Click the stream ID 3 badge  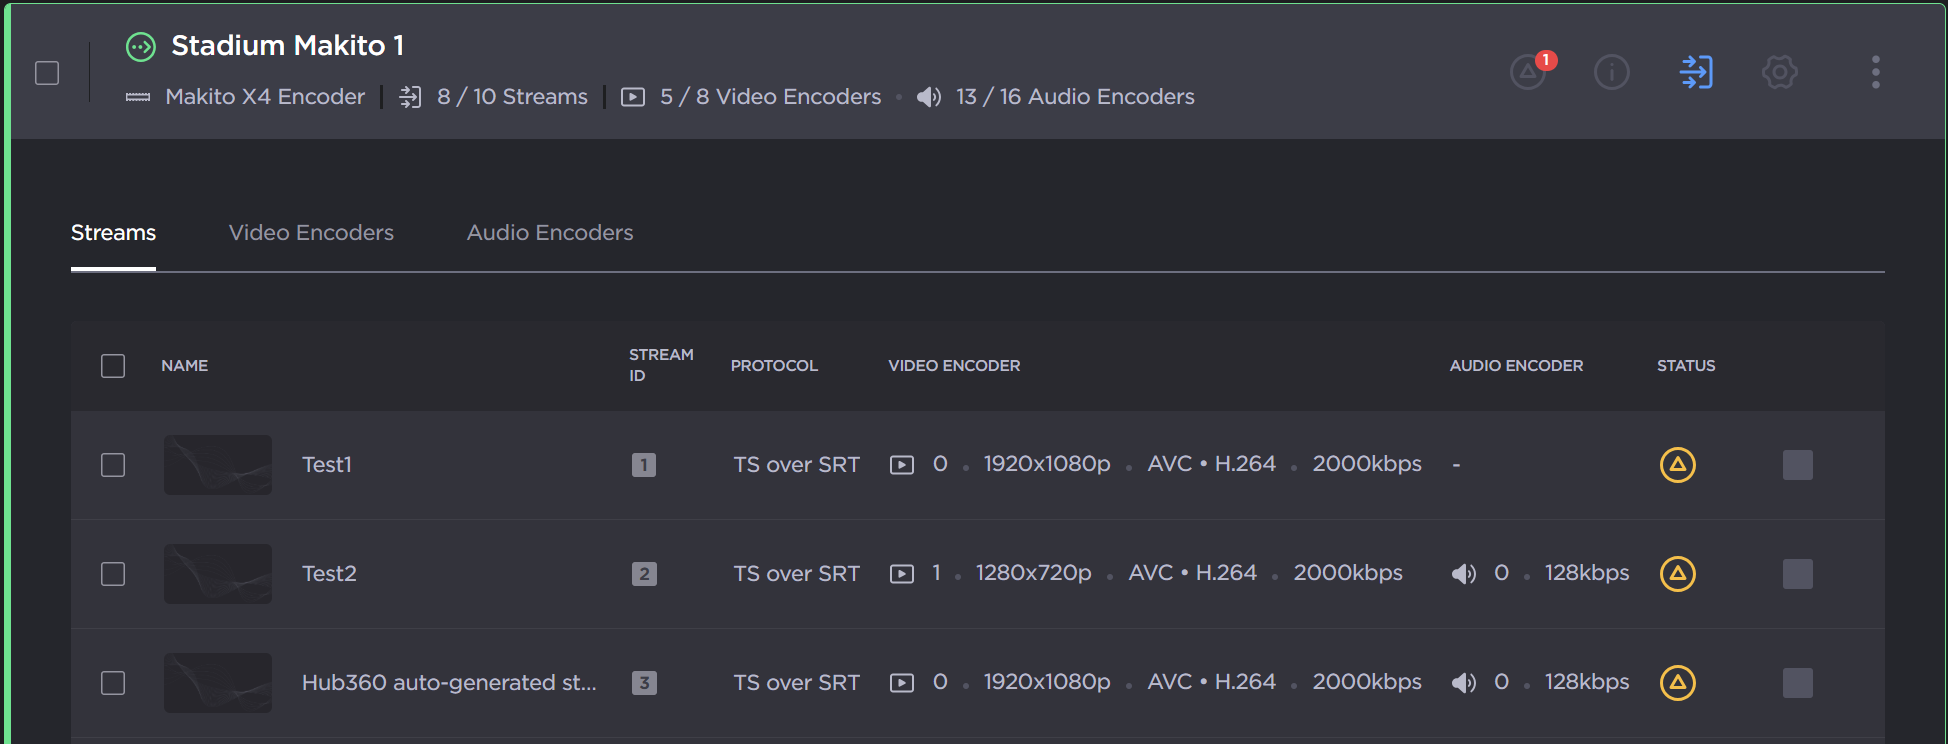(644, 683)
